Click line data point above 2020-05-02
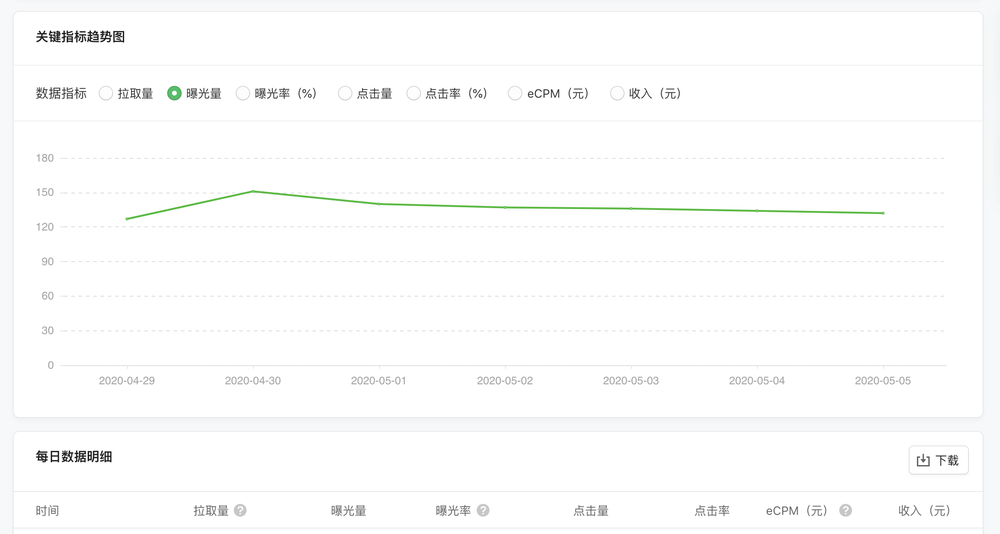This screenshot has width=1000, height=534. tap(505, 207)
